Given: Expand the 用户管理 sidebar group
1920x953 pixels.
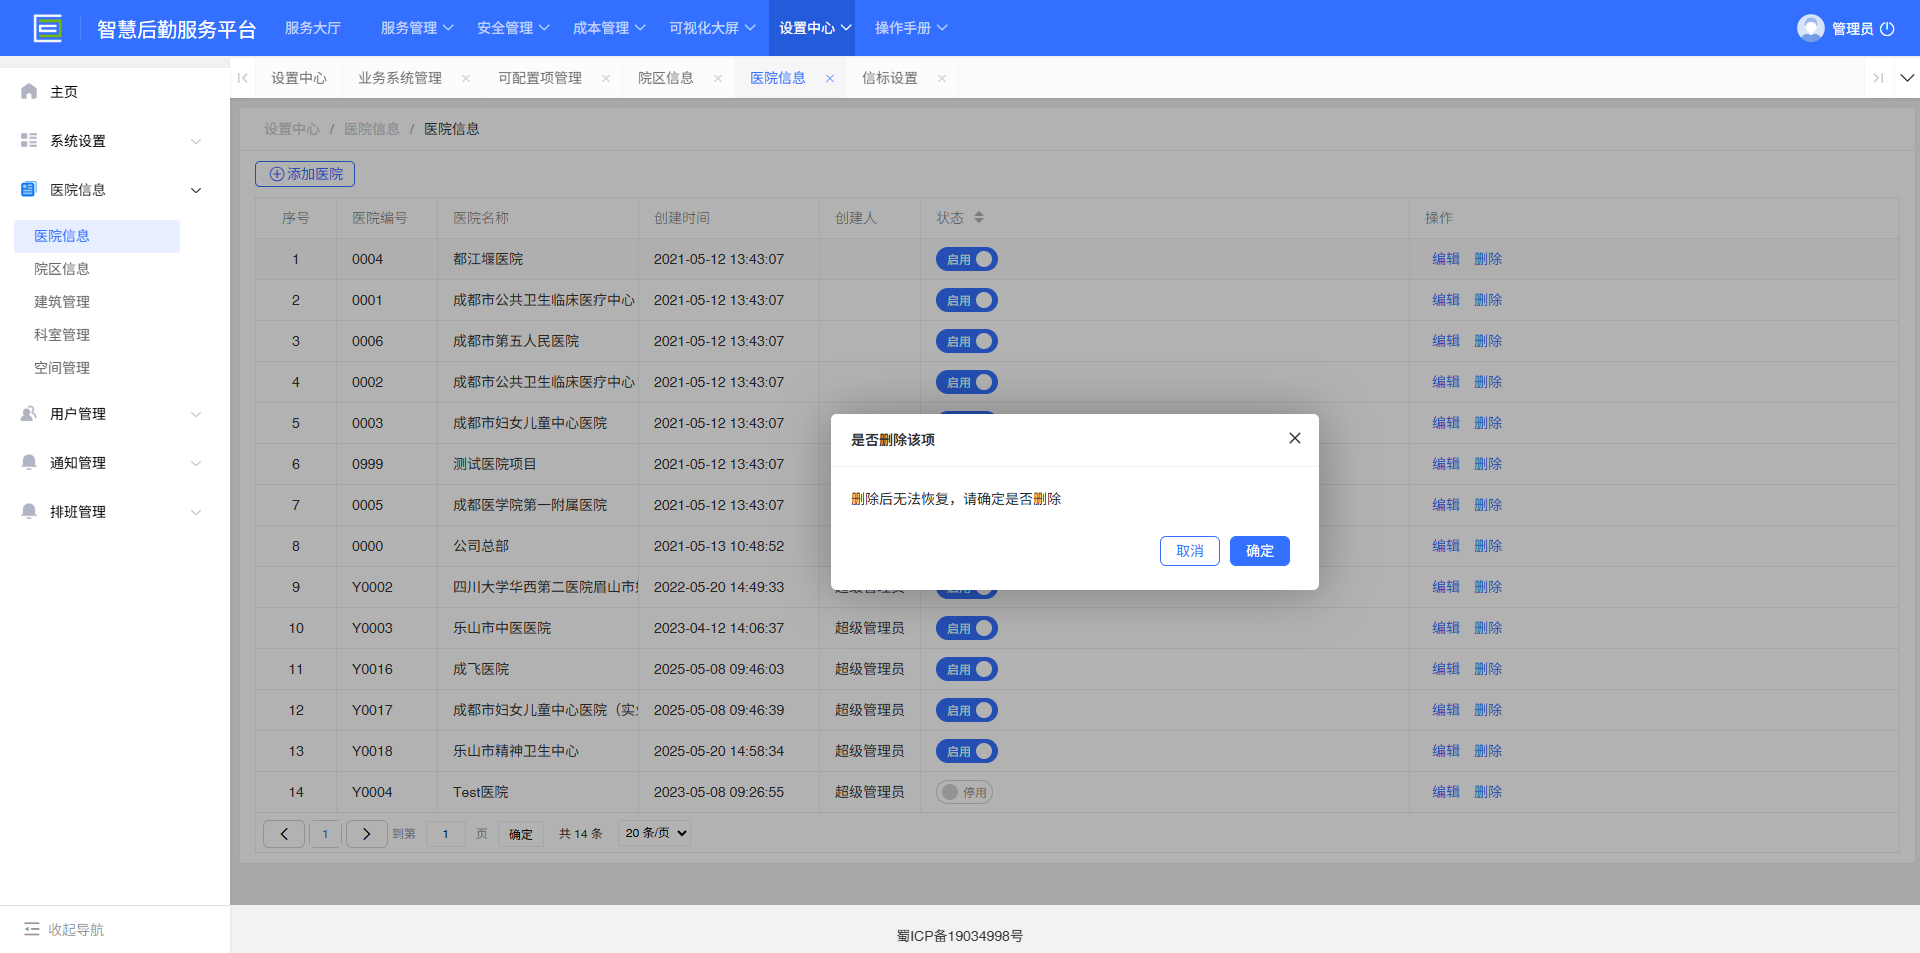Looking at the screenshot, I should (196, 414).
